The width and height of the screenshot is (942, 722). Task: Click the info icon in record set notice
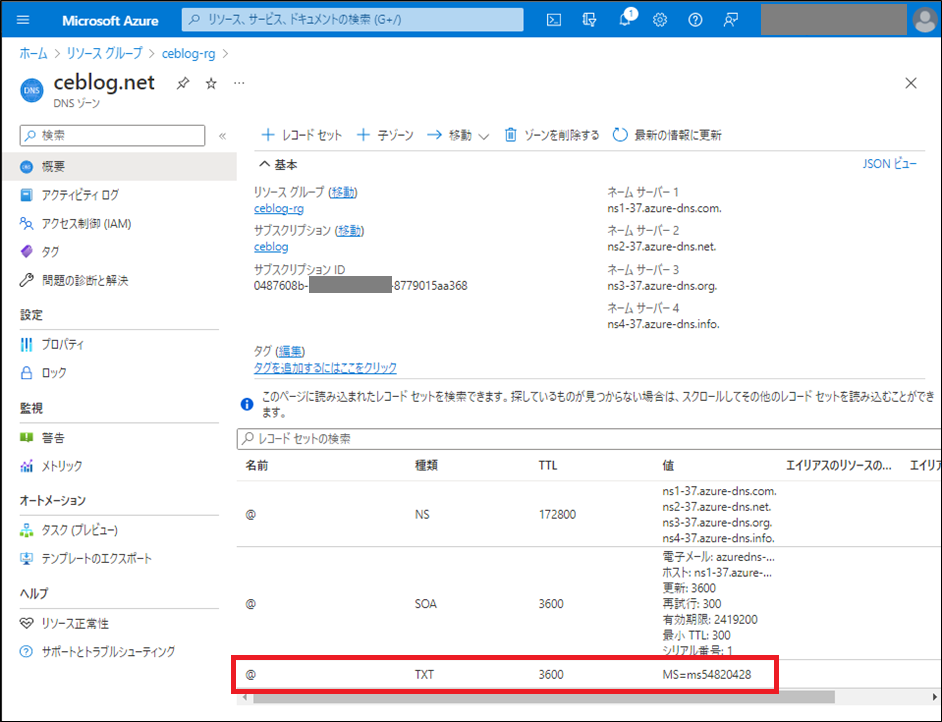[x=247, y=404]
